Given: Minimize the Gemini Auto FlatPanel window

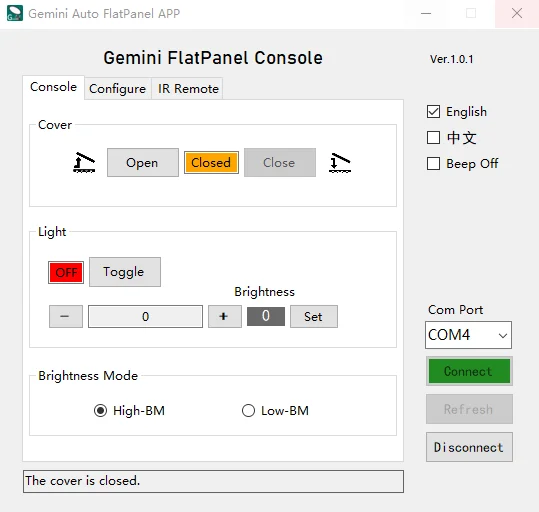Looking at the screenshot, I should (426, 13).
